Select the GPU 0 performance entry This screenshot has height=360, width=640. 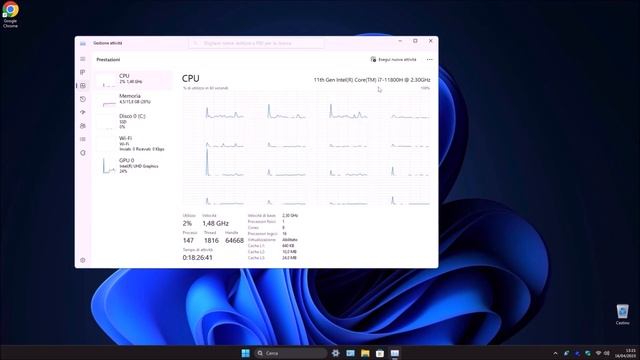(133, 165)
